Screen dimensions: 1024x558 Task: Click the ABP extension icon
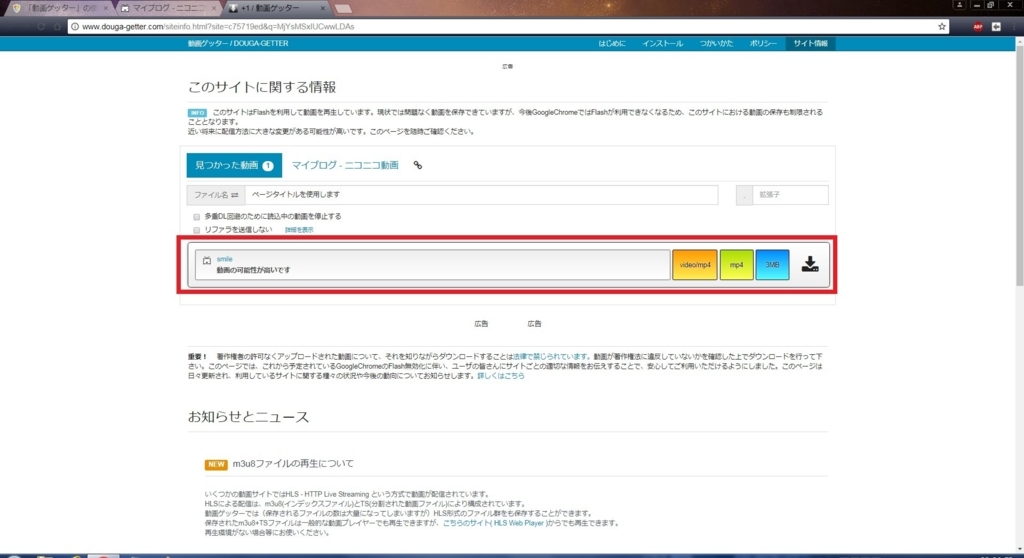coord(978,27)
